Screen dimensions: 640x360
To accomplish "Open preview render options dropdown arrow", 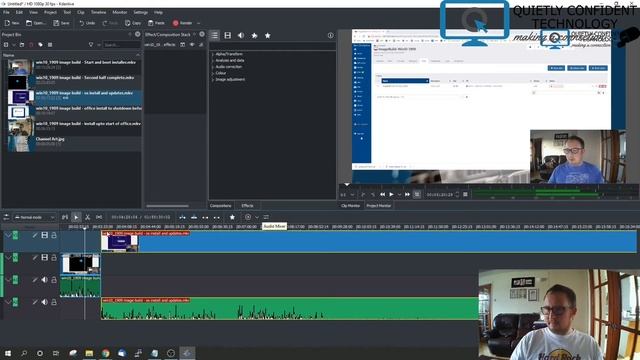I will click(257, 217).
